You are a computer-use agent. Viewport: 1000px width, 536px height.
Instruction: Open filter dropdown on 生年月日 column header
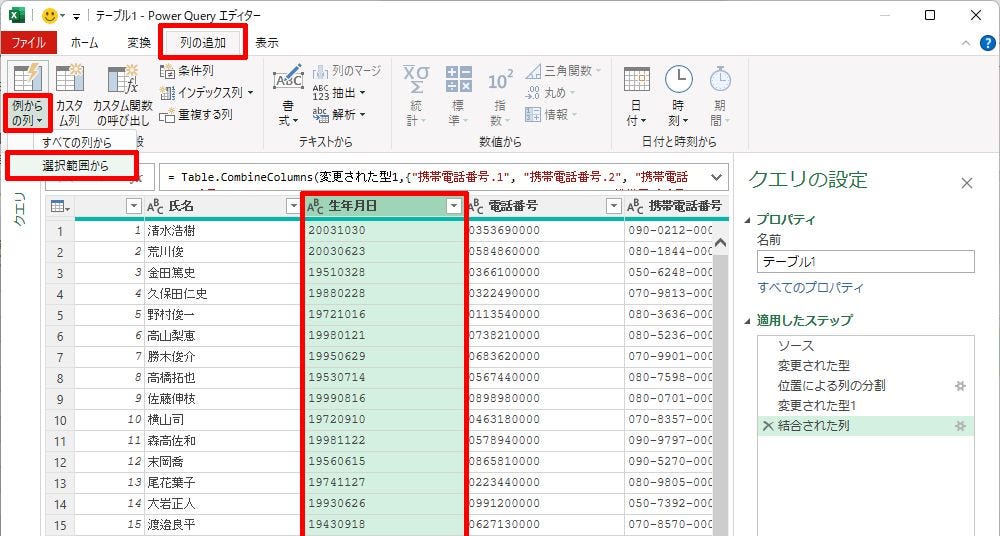(453, 206)
